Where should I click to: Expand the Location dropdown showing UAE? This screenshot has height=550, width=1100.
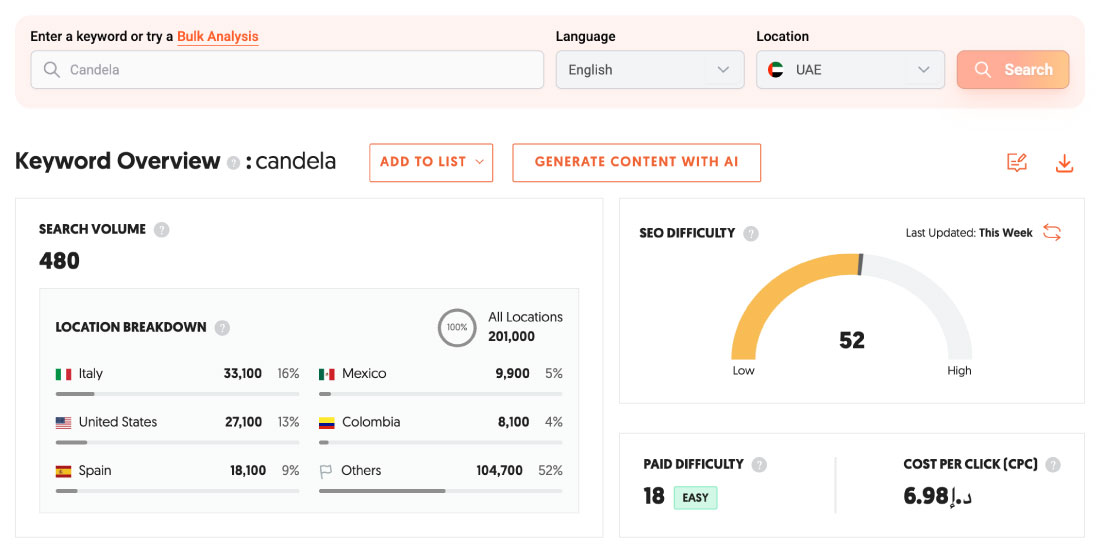(850, 70)
